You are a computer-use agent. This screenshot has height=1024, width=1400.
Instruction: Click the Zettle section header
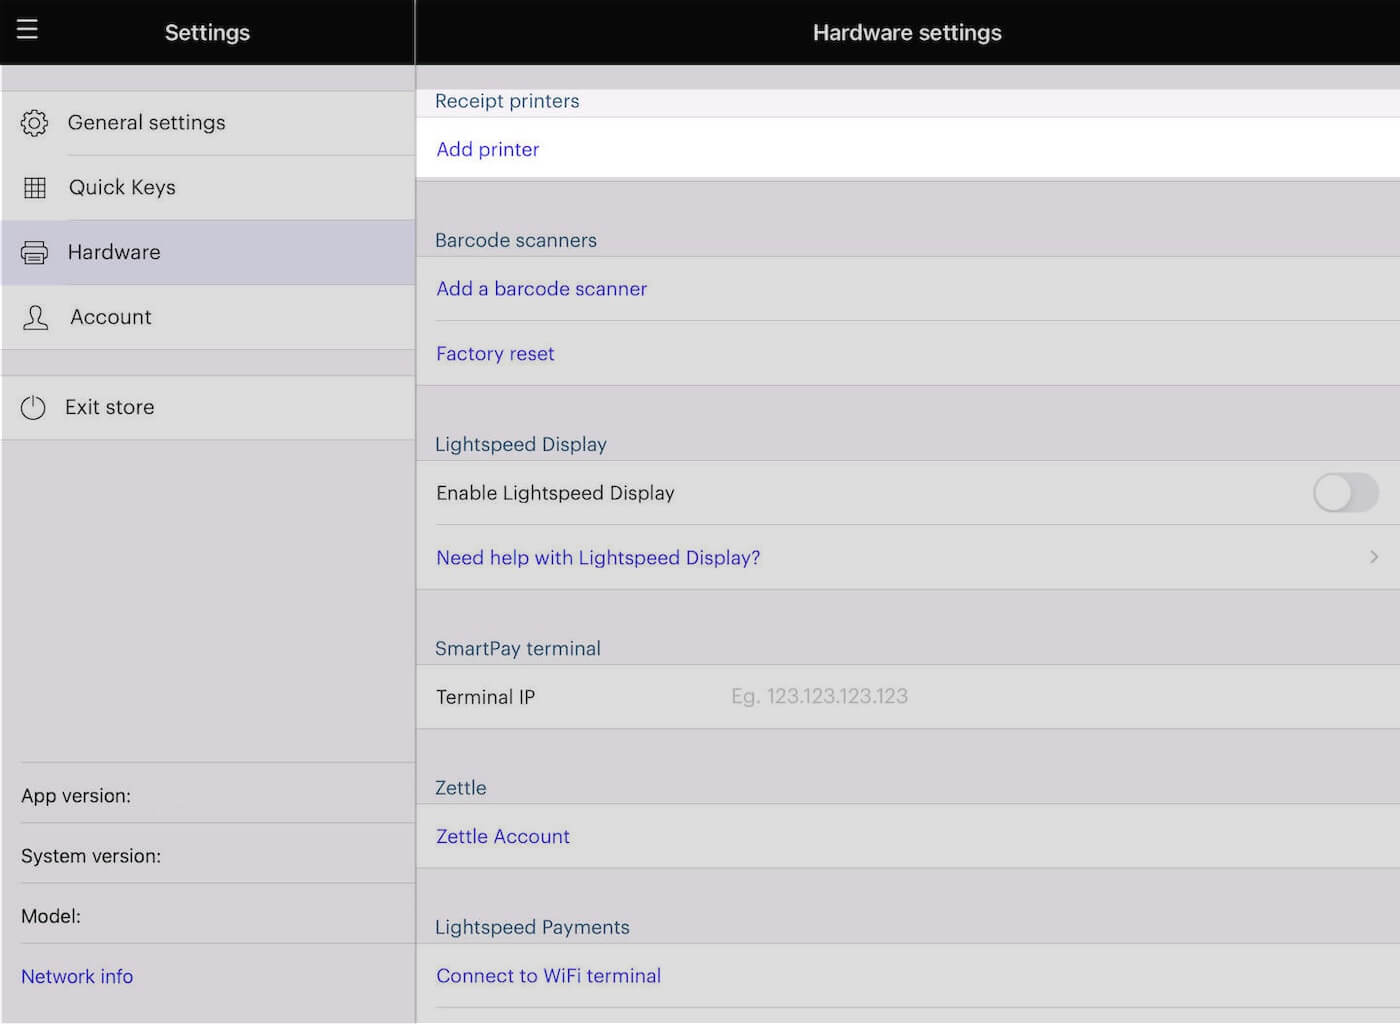point(461,788)
